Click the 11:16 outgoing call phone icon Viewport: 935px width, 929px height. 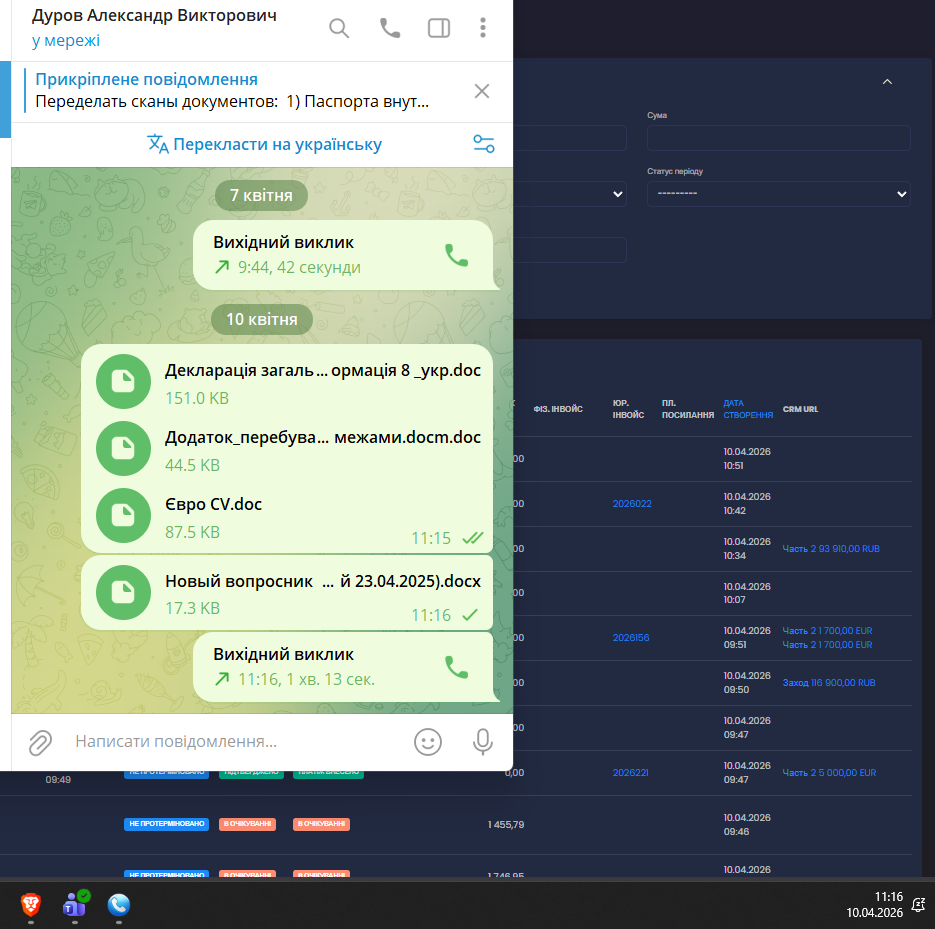pyautogui.click(x=457, y=667)
